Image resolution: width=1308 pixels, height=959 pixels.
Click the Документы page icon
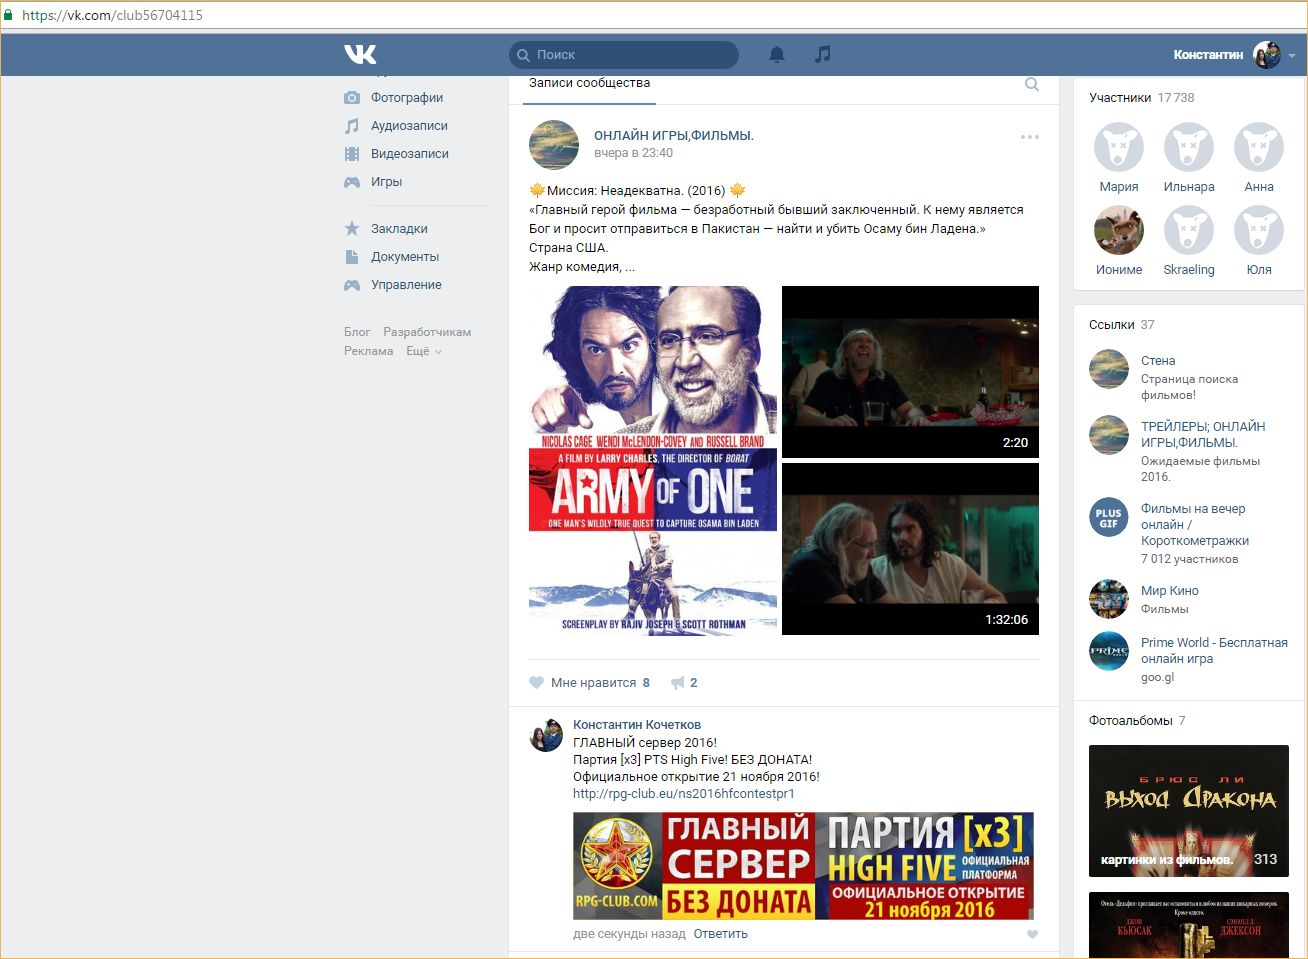tap(352, 257)
